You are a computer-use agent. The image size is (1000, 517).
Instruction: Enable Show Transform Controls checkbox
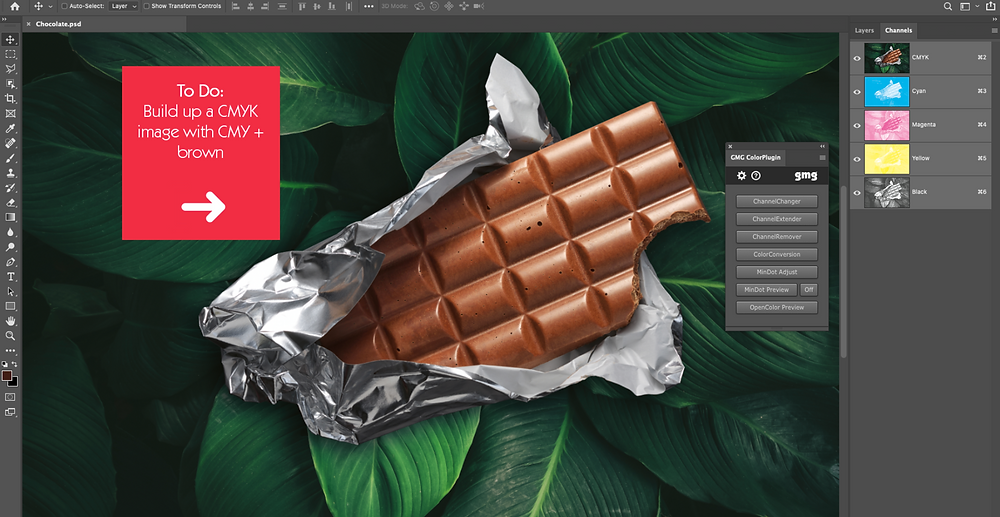(x=147, y=6)
